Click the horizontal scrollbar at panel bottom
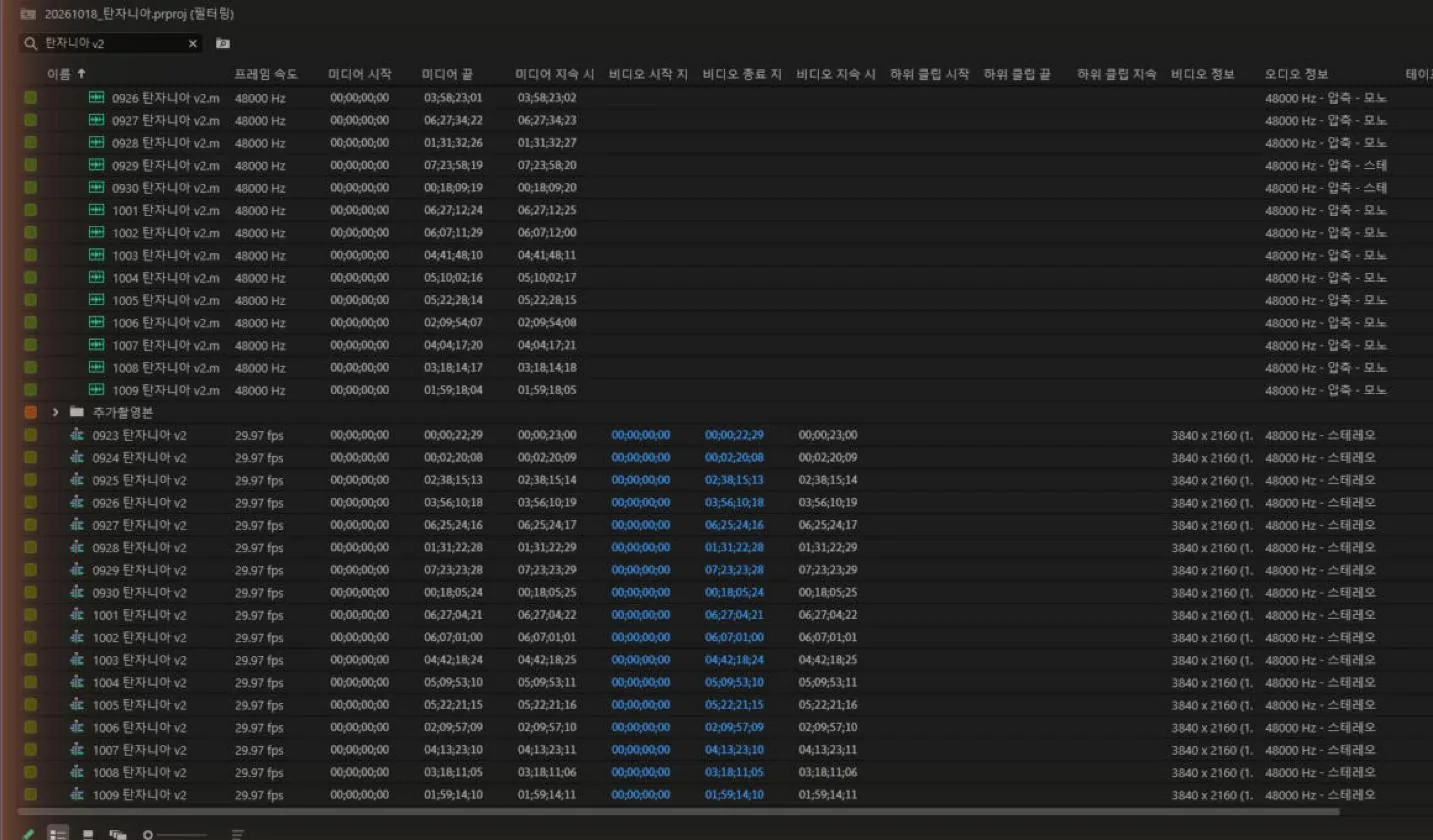 point(678,813)
